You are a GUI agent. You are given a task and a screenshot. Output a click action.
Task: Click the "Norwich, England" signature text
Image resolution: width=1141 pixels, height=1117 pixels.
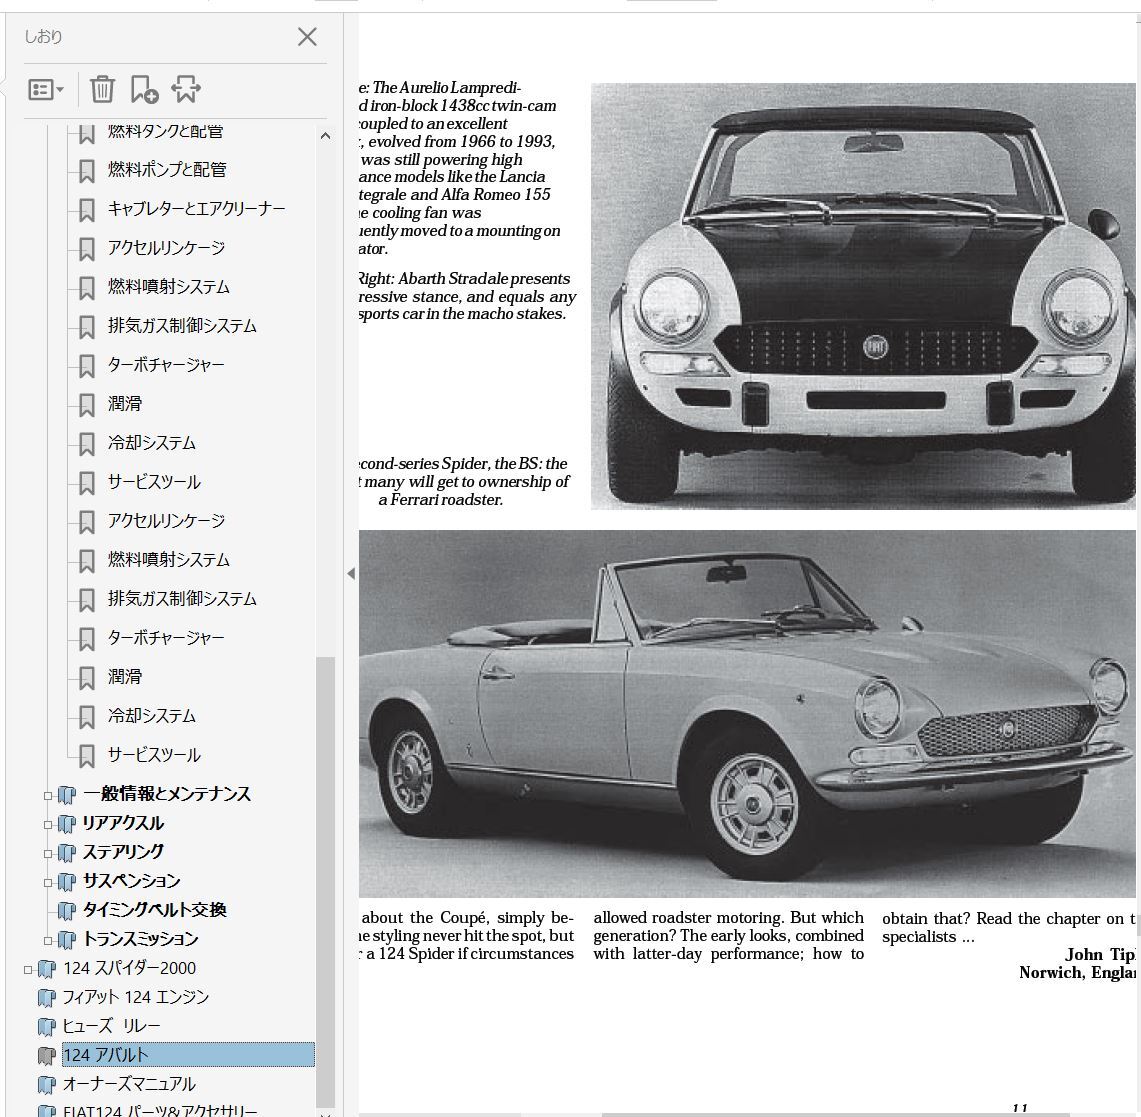coord(1077,973)
